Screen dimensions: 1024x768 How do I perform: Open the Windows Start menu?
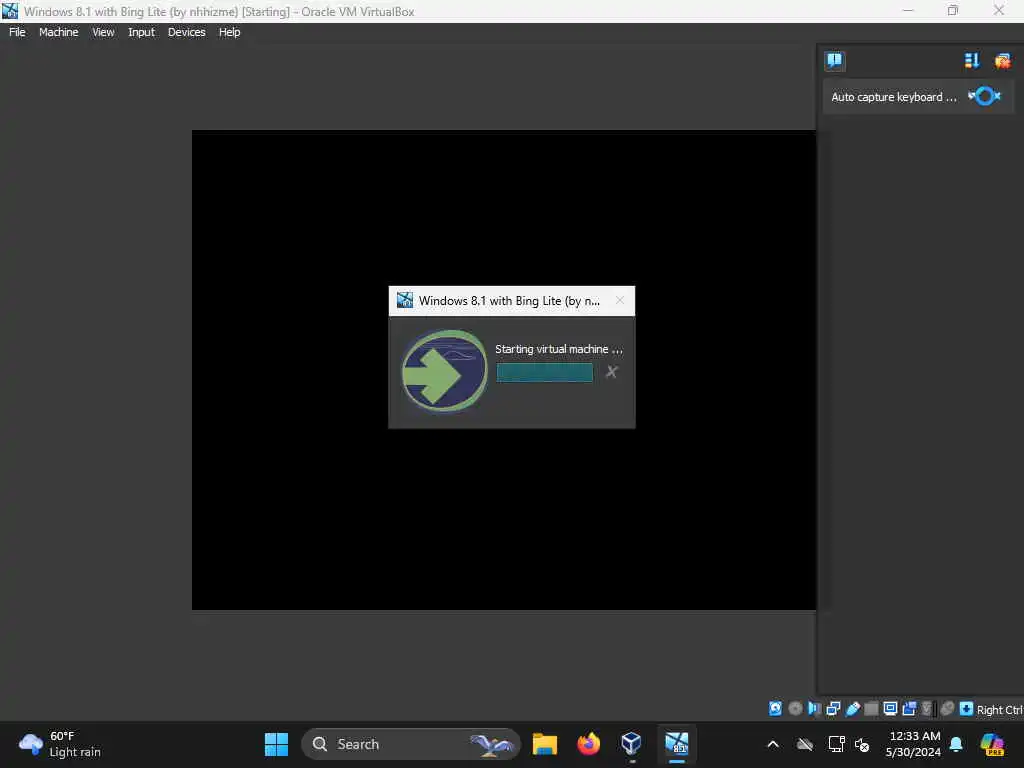pos(276,744)
